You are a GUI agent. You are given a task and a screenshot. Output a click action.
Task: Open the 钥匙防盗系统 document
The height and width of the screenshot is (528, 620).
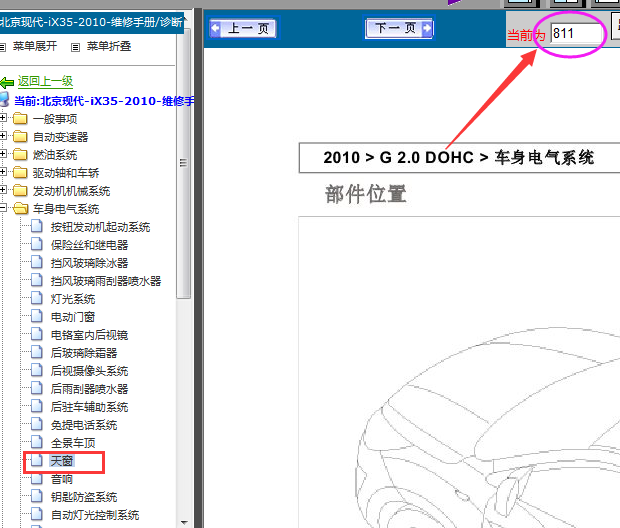[84, 497]
